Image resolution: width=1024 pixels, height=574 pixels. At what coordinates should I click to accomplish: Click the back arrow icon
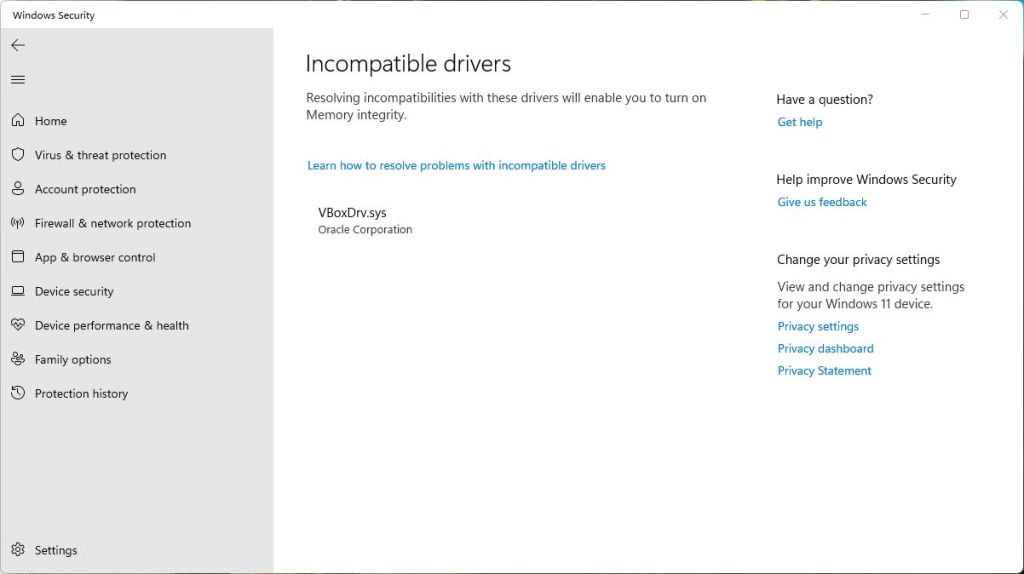18,45
